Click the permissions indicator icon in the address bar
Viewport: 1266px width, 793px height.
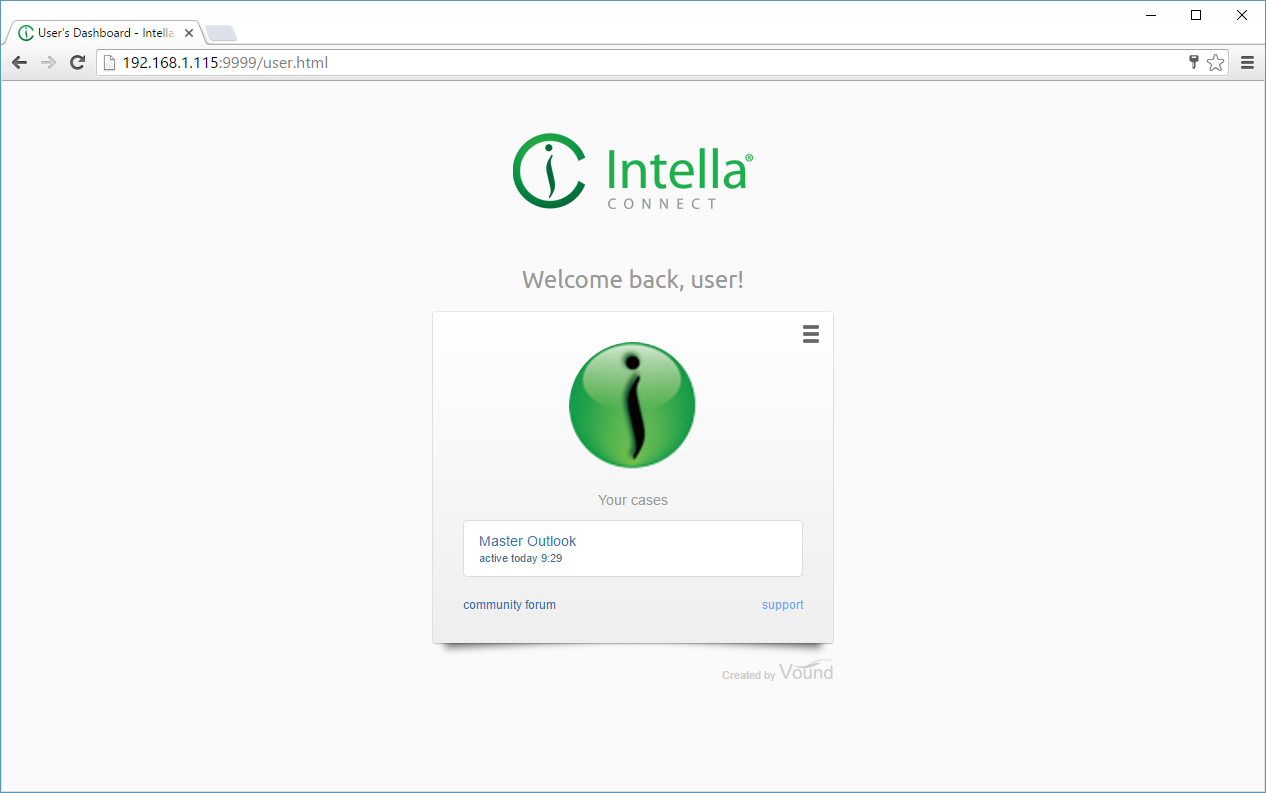click(1193, 62)
